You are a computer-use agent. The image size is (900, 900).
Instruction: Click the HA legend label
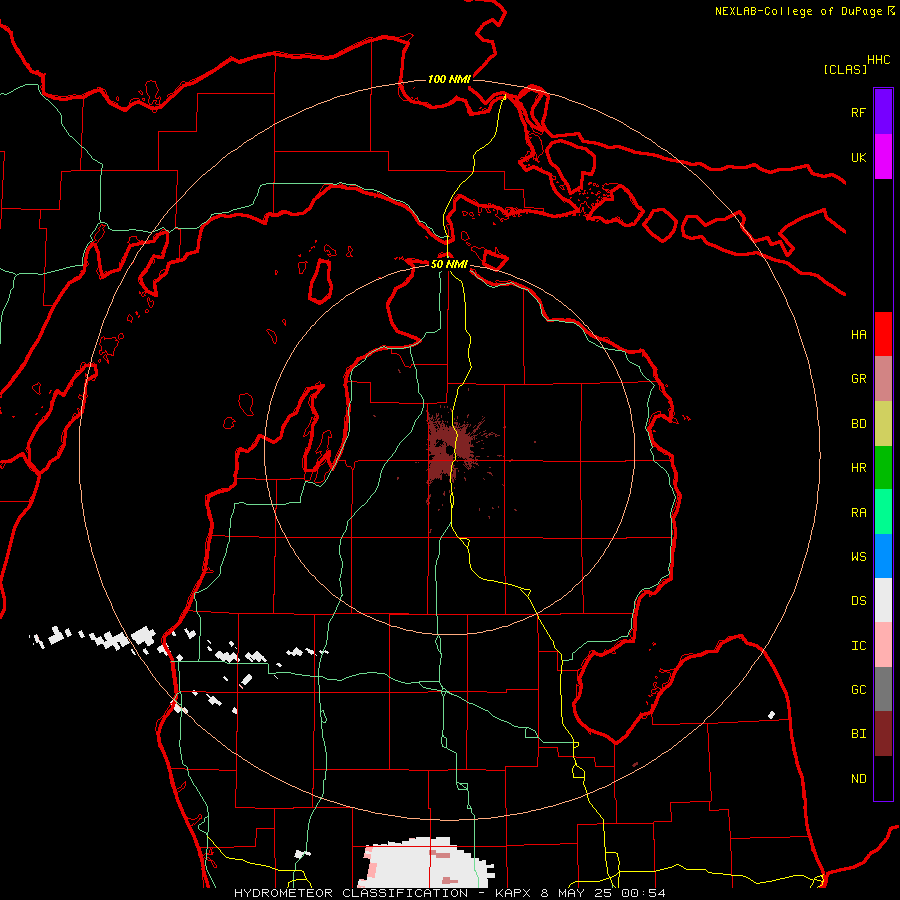pos(858,335)
